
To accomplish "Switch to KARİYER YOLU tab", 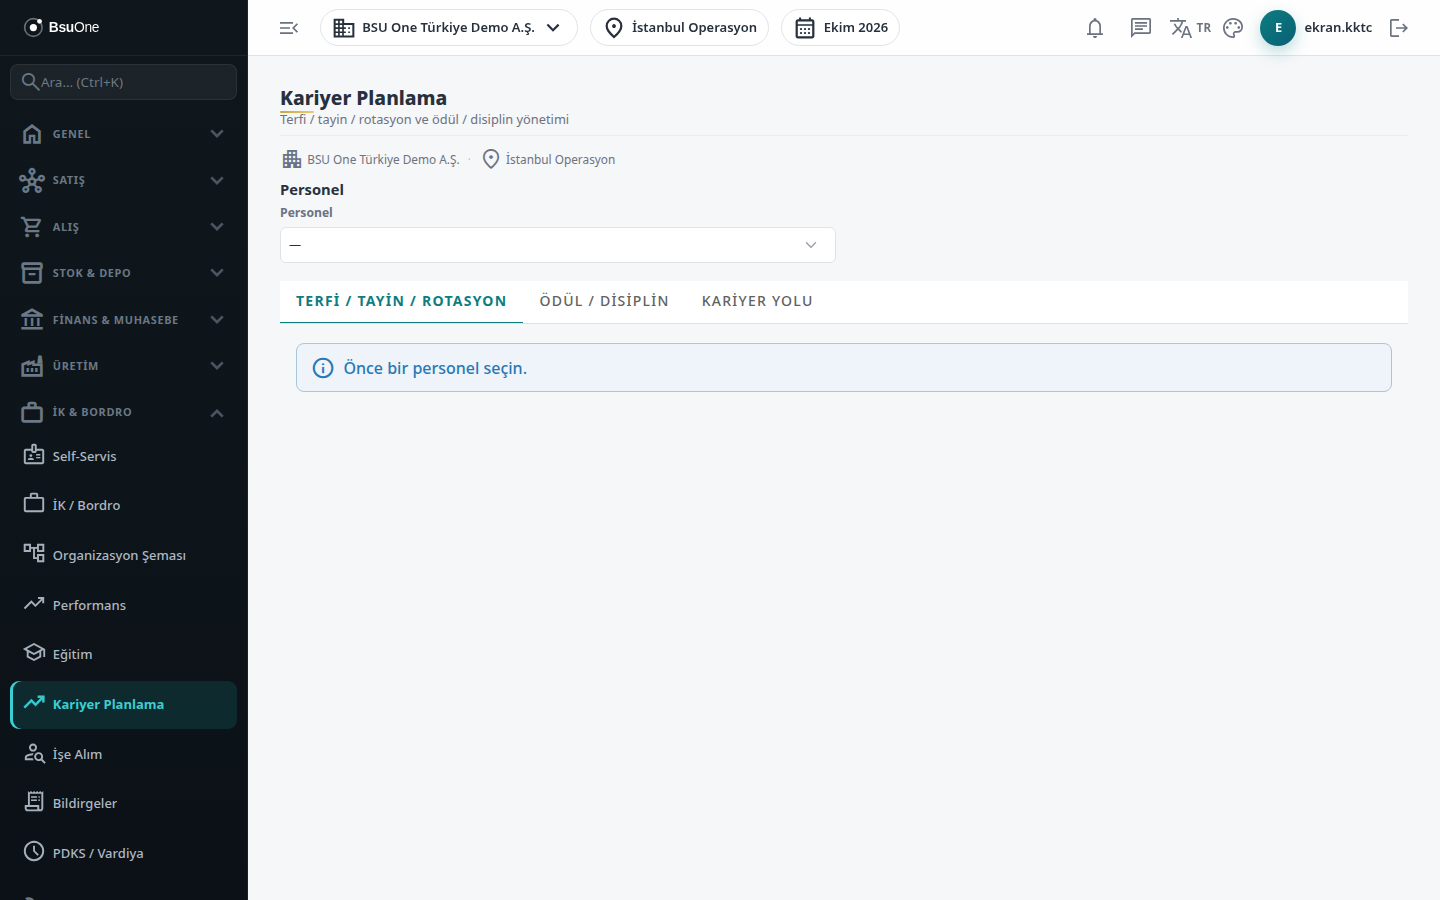I will 757,301.
